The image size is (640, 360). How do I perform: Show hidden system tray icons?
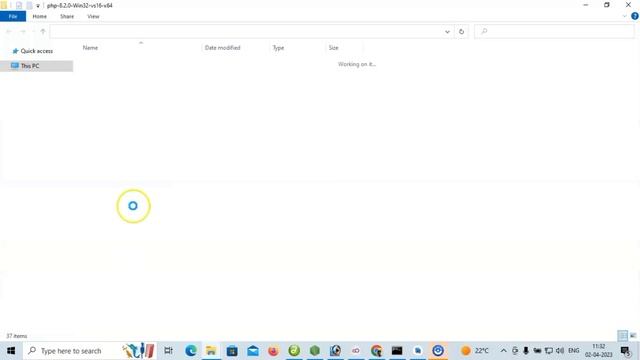504,351
